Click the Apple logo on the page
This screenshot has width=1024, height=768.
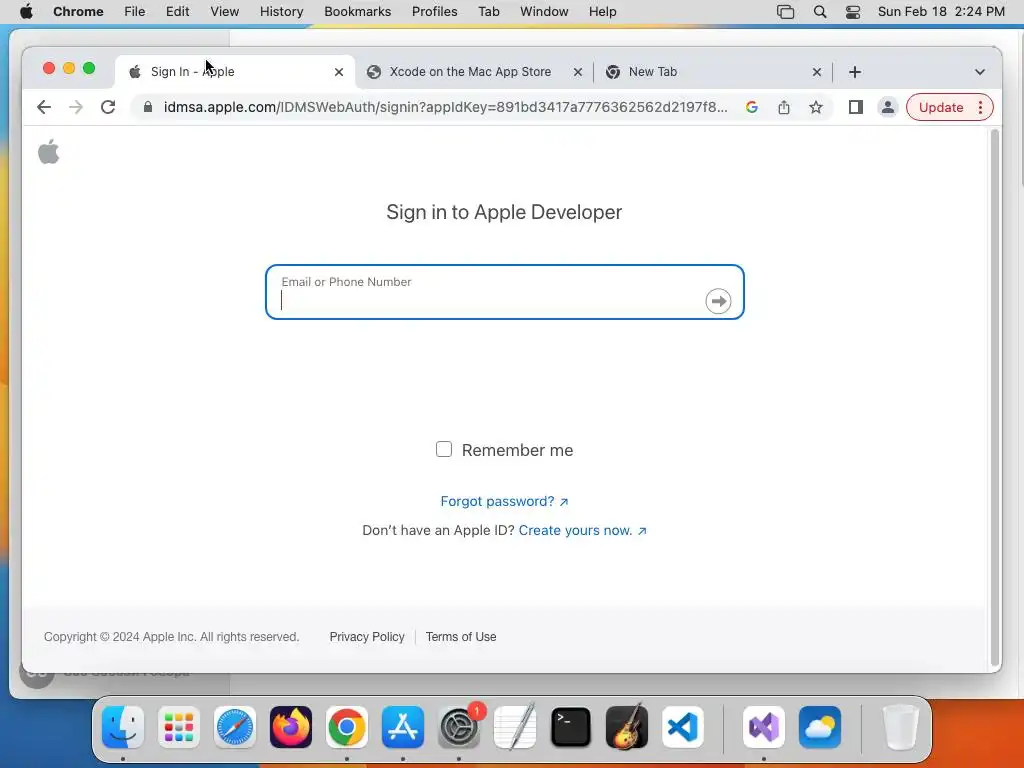48,152
